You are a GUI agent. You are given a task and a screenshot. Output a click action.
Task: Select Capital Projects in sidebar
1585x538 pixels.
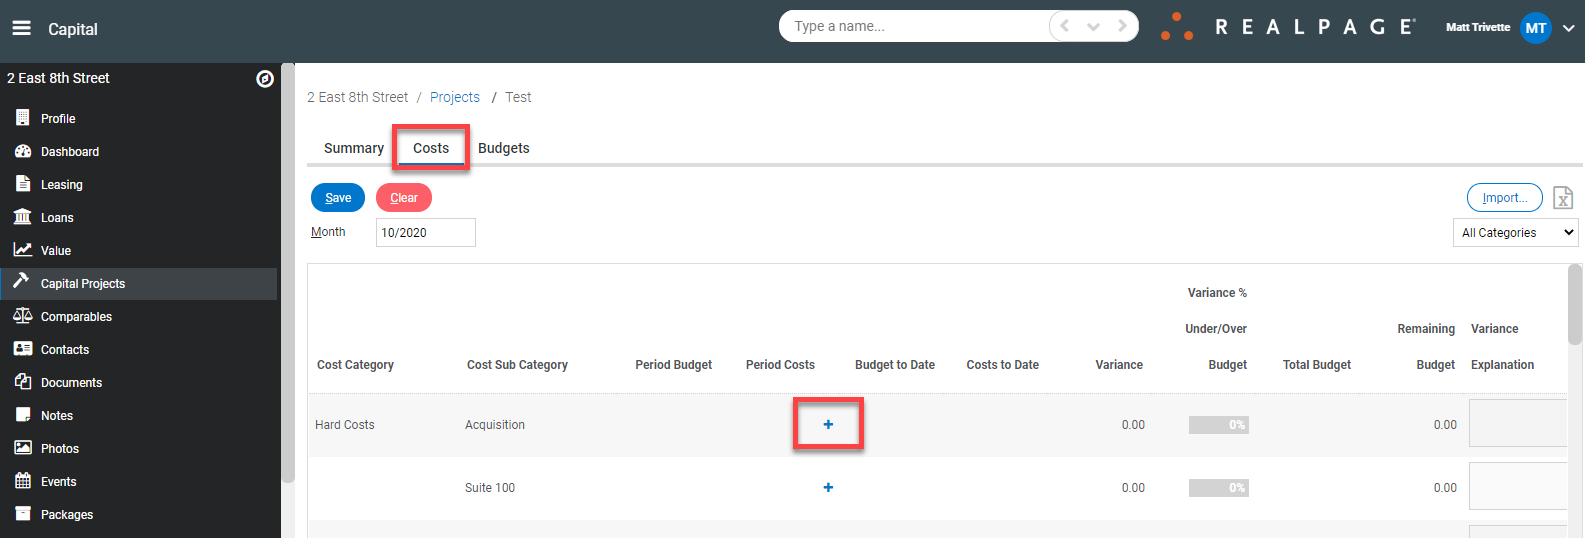[x=140, y=283]
